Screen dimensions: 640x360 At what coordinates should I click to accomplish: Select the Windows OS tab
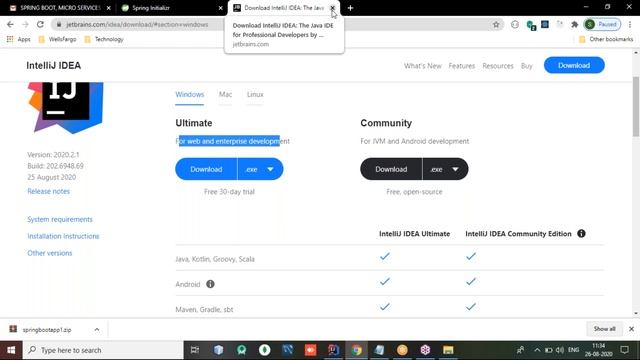click(x=189, y=95)
